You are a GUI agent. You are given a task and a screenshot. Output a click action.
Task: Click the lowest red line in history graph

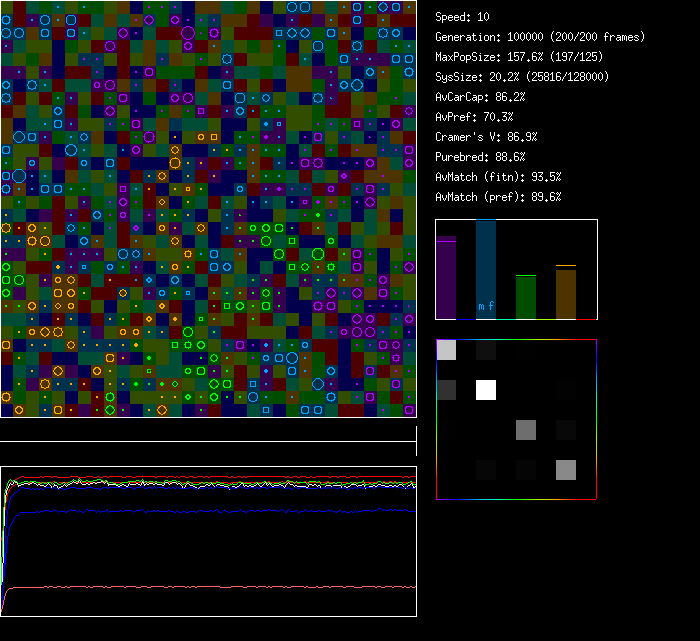pos(200,586)
